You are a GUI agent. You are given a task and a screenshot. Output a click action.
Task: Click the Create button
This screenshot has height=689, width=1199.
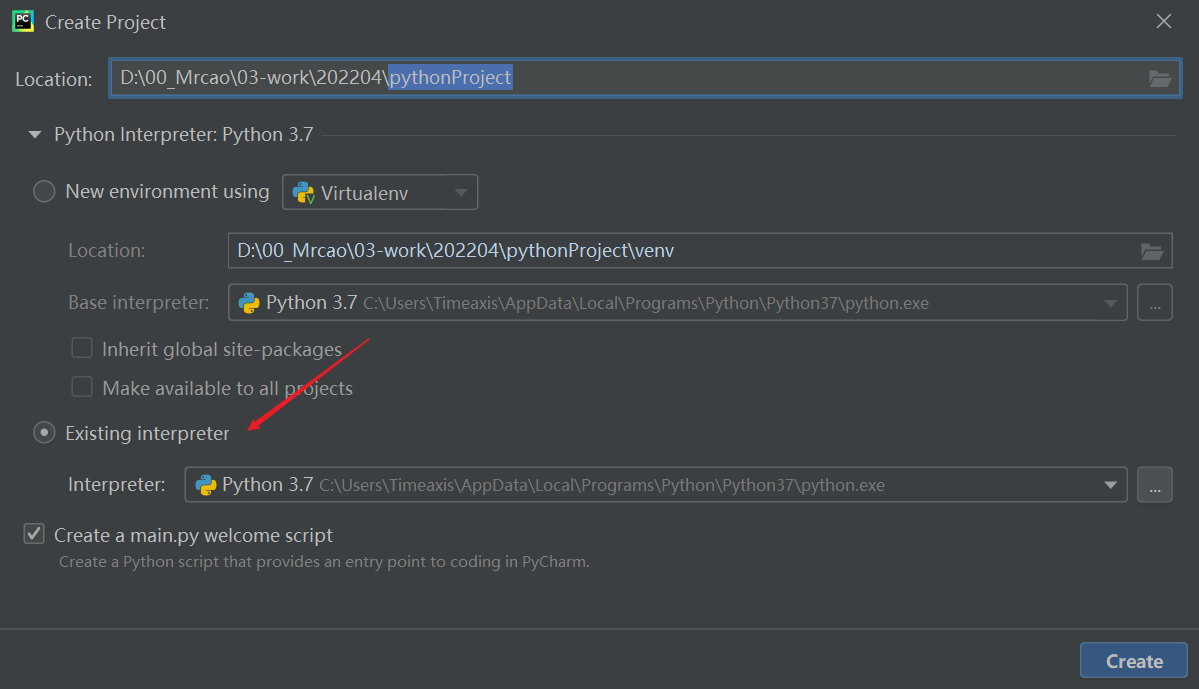1134,661
